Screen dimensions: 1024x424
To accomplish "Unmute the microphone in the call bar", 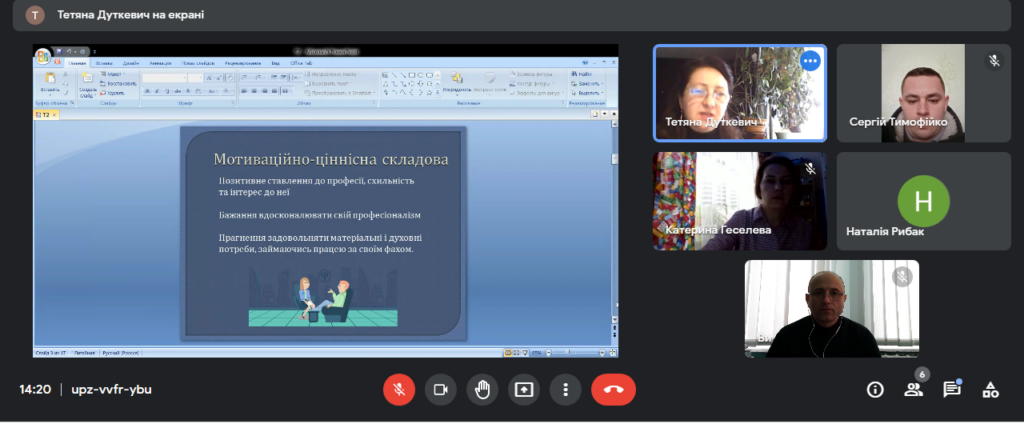I will click(399, 390).
